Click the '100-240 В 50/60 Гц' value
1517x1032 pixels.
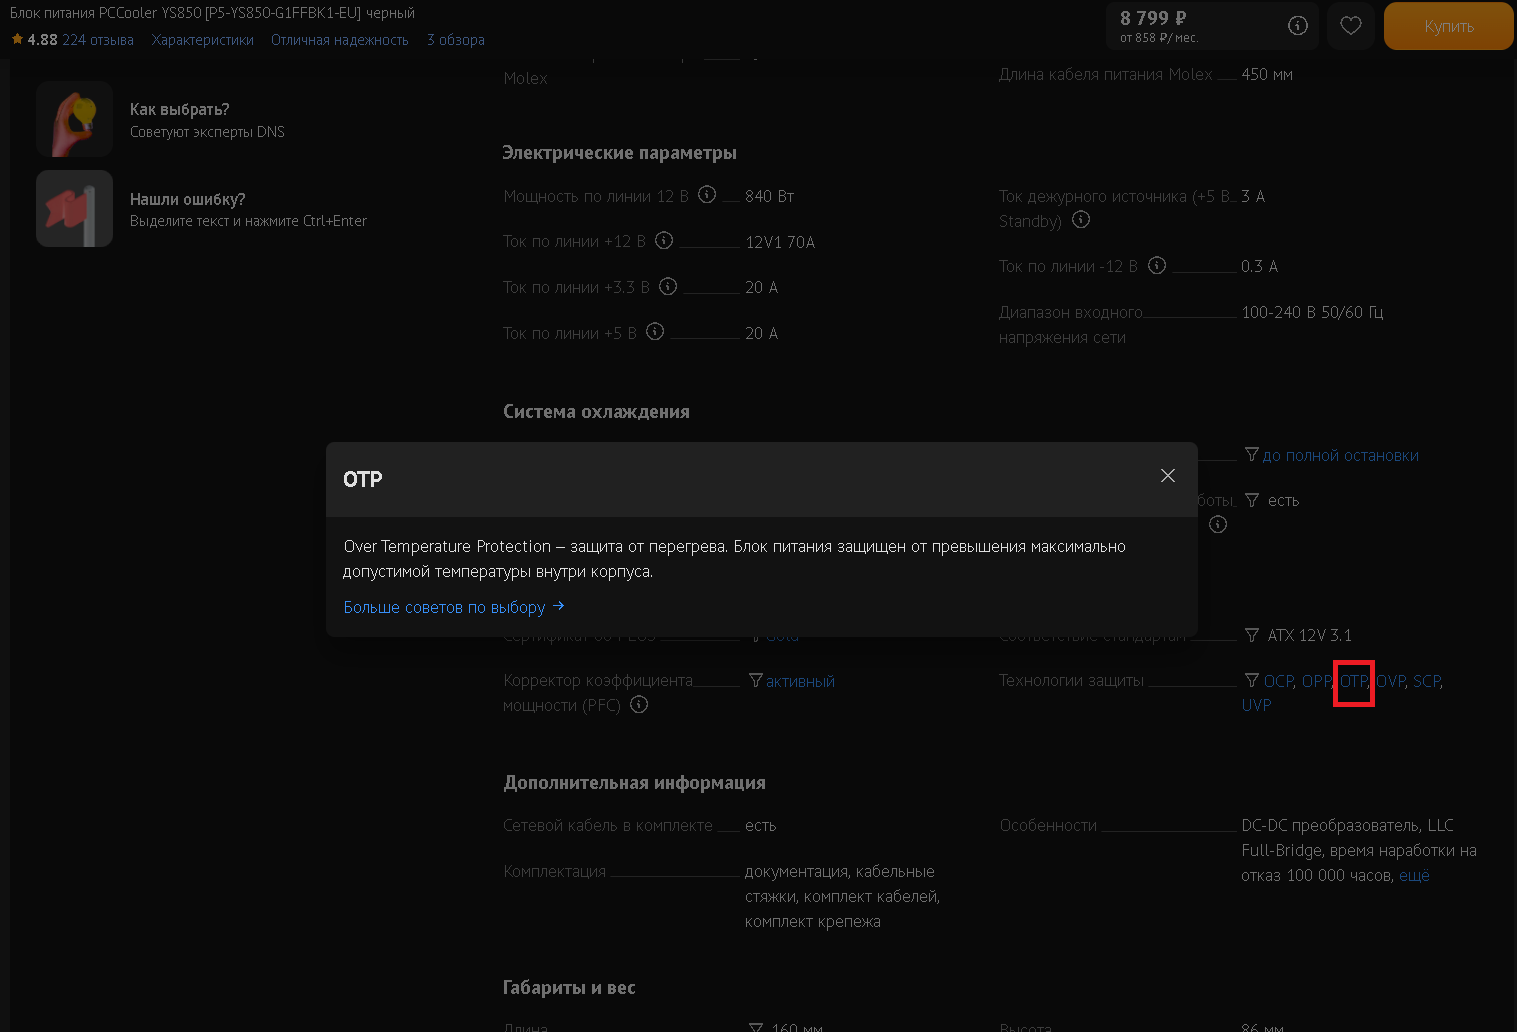coord(1312,312)
